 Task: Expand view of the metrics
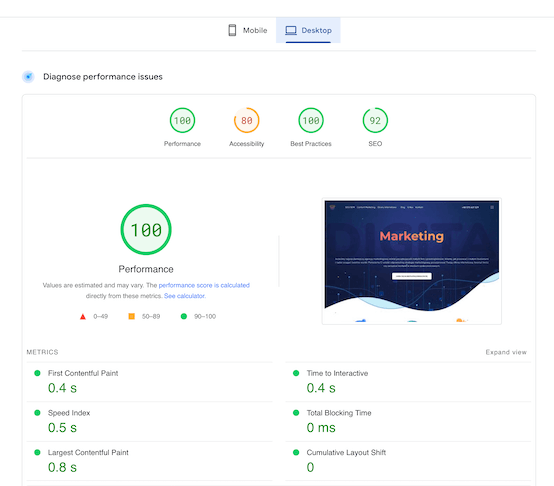506,352
